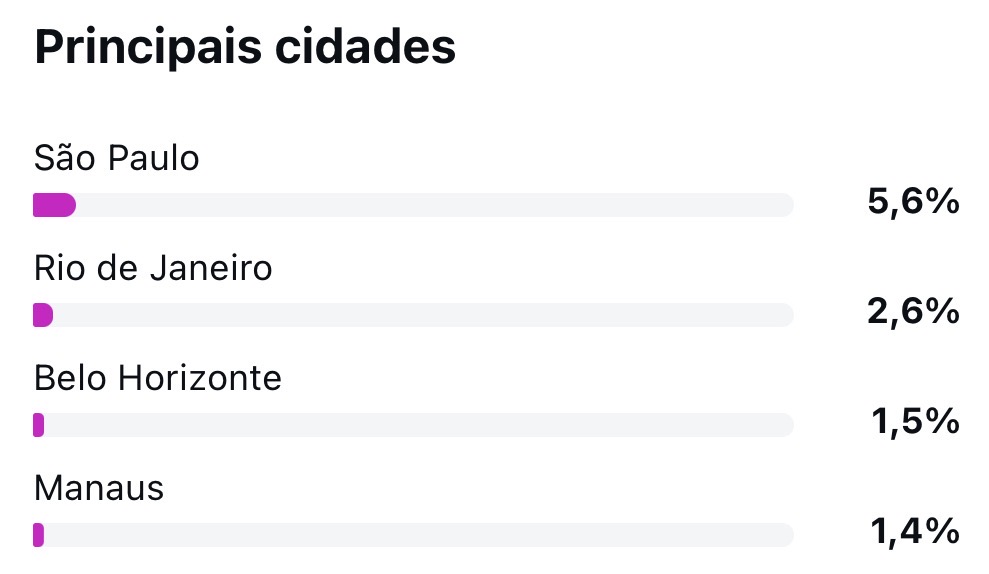Click the magenta filled part of São Paulo bar

click(x=54, y=205)
